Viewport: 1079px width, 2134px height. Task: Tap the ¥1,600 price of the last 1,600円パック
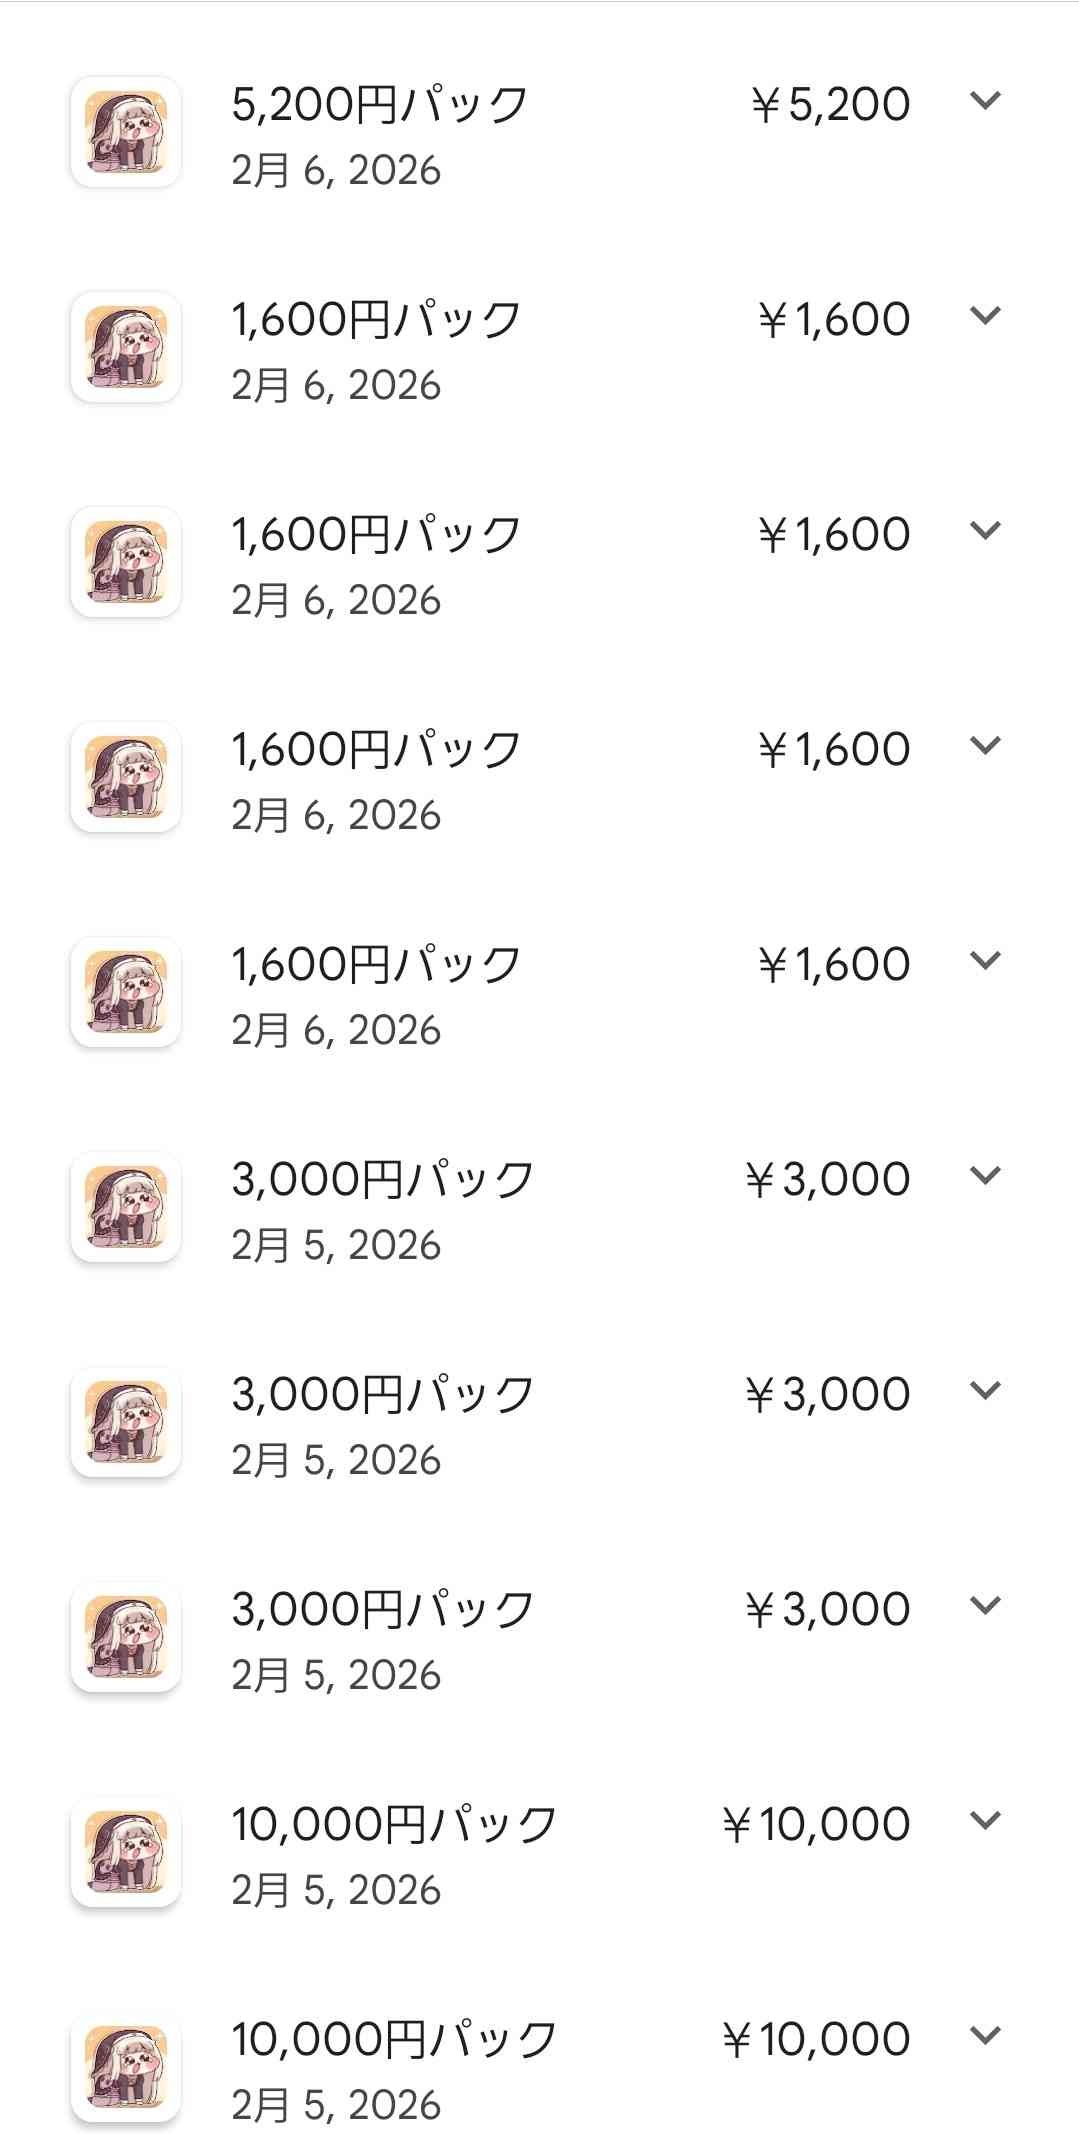click(834, 964)
